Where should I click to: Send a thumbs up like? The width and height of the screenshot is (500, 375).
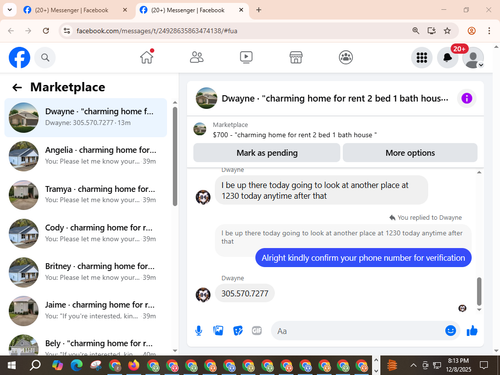(472, 331)
